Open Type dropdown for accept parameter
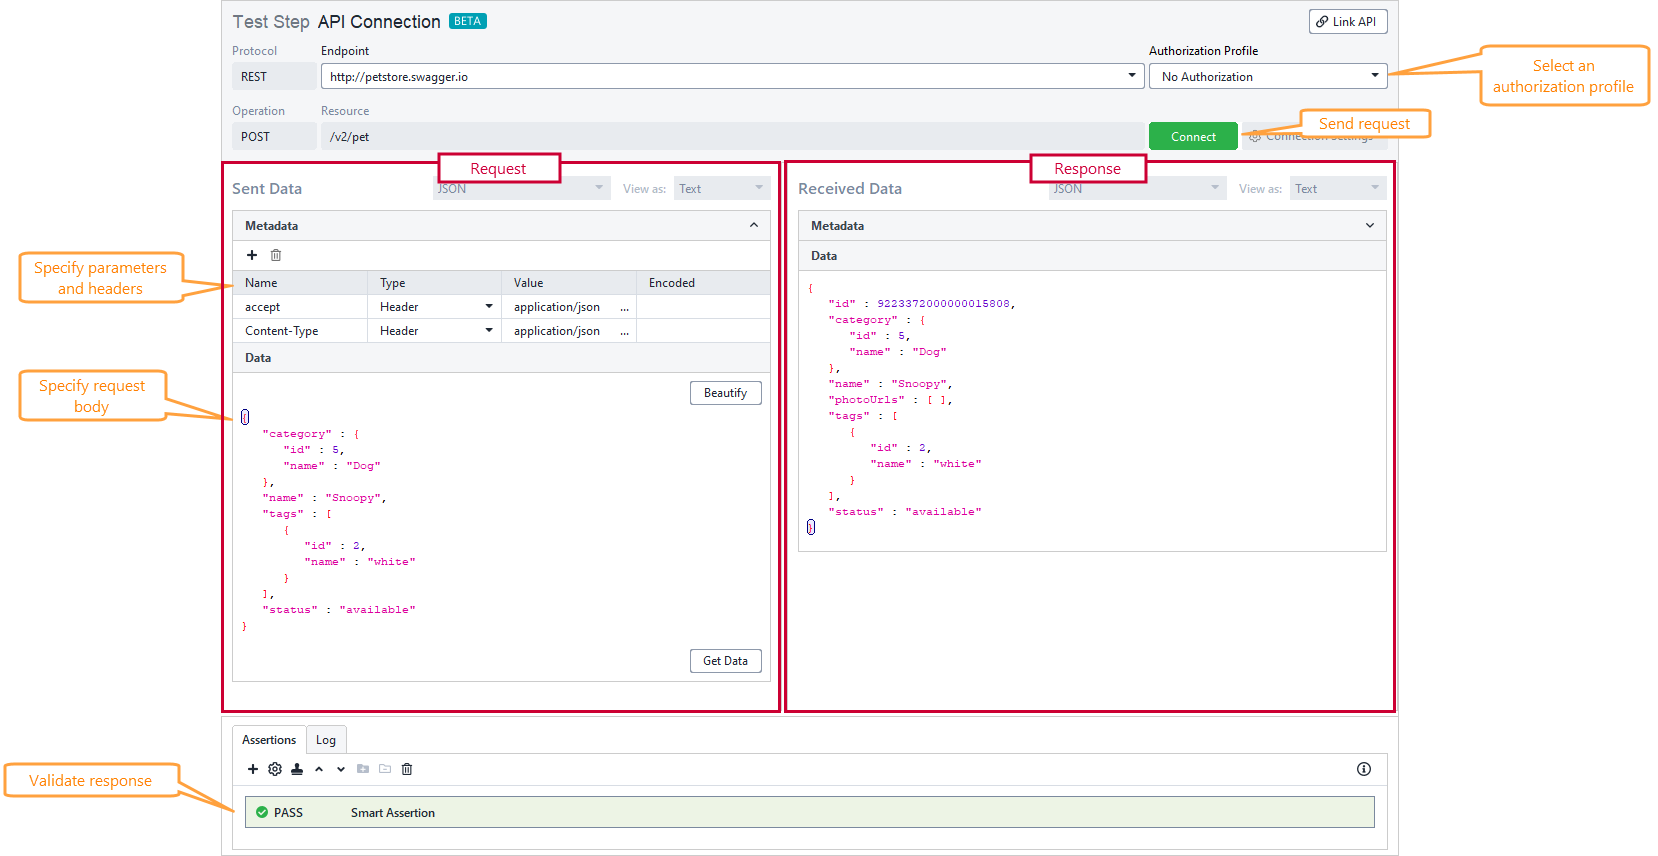 coord(489,307)
